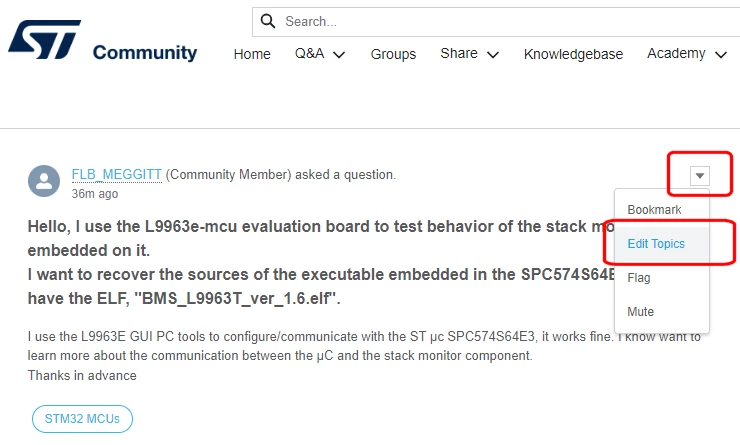Expand the Q&A menu chevron

click(x=339, y=55)
